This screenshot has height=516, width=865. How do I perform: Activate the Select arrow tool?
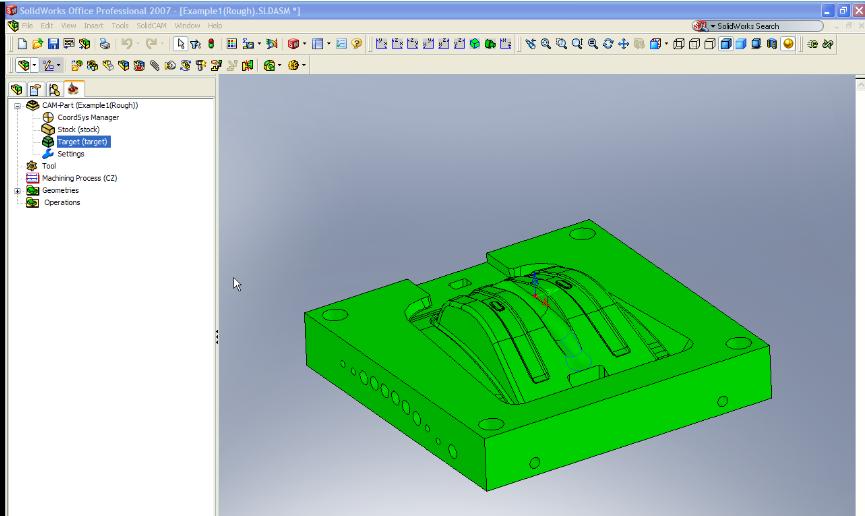click(x=180, y=44)
